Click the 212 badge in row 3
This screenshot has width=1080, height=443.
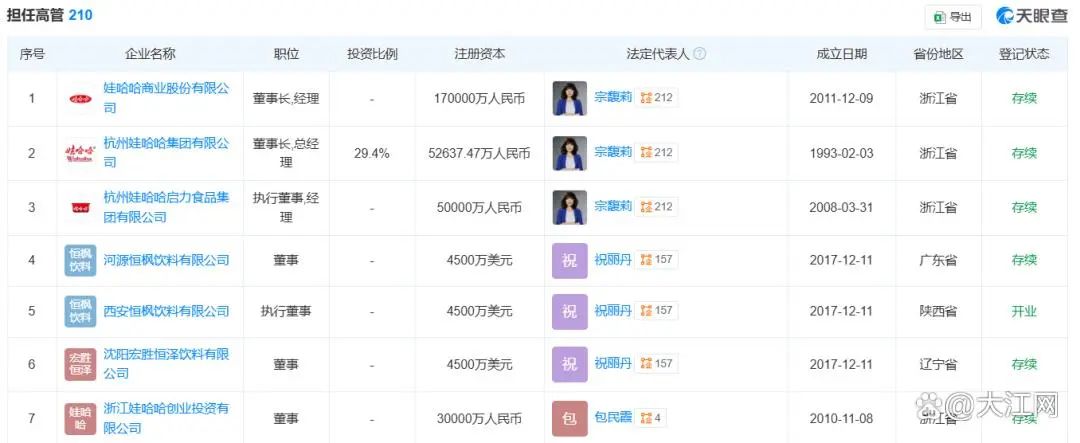point(656,207)
